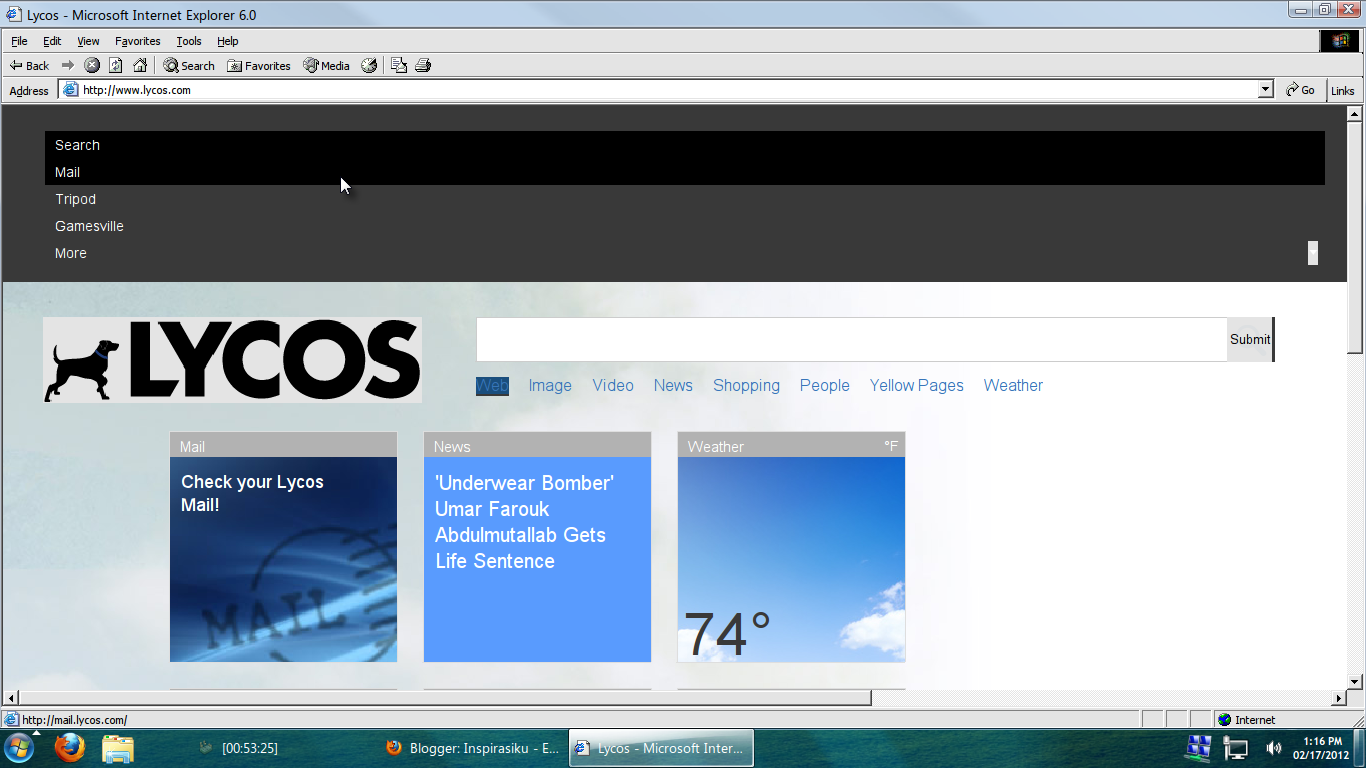Select the Web search tab
This screenshot has width=1366, height=768.
[492, 385]
